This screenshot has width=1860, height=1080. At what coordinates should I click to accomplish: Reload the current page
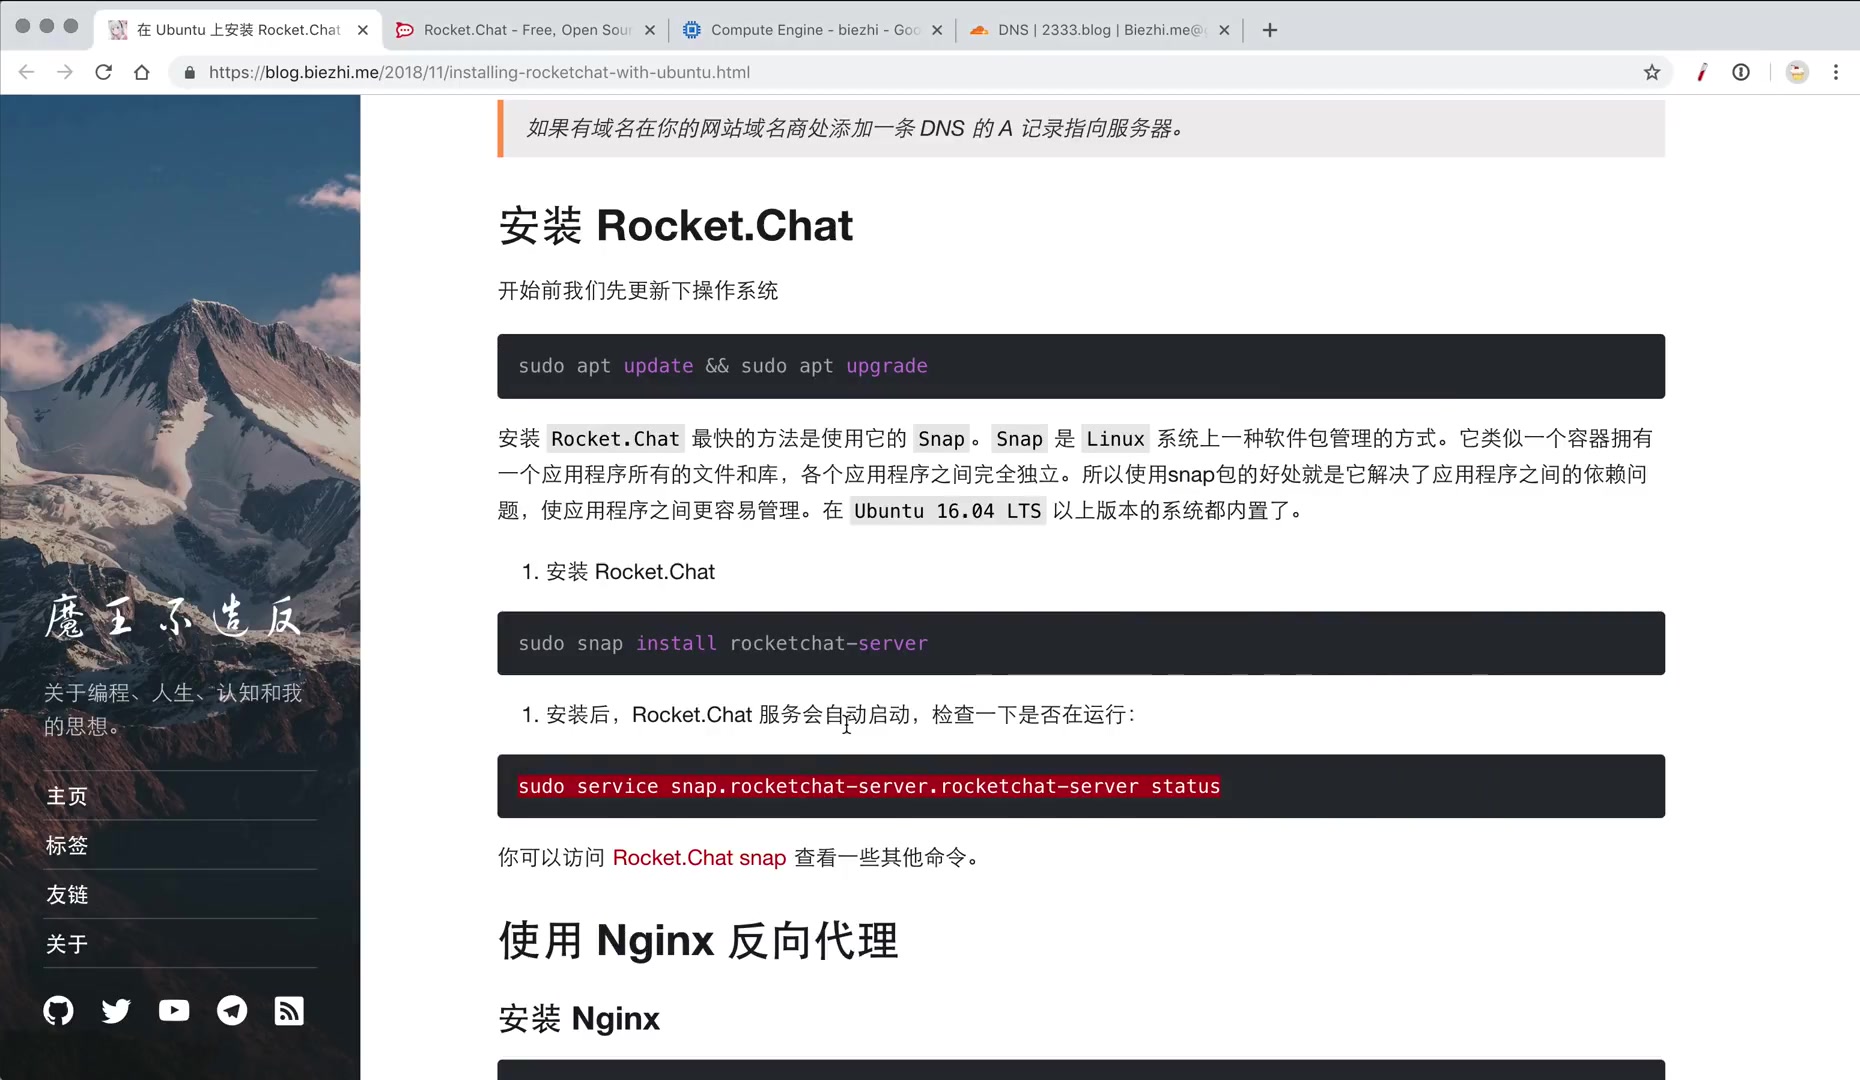tap(103, 72)
